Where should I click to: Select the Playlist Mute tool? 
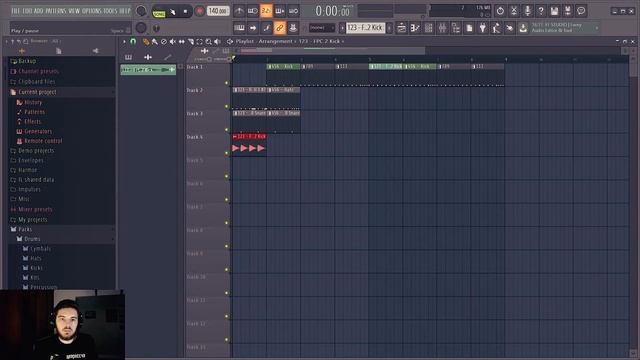click(173, 41)
